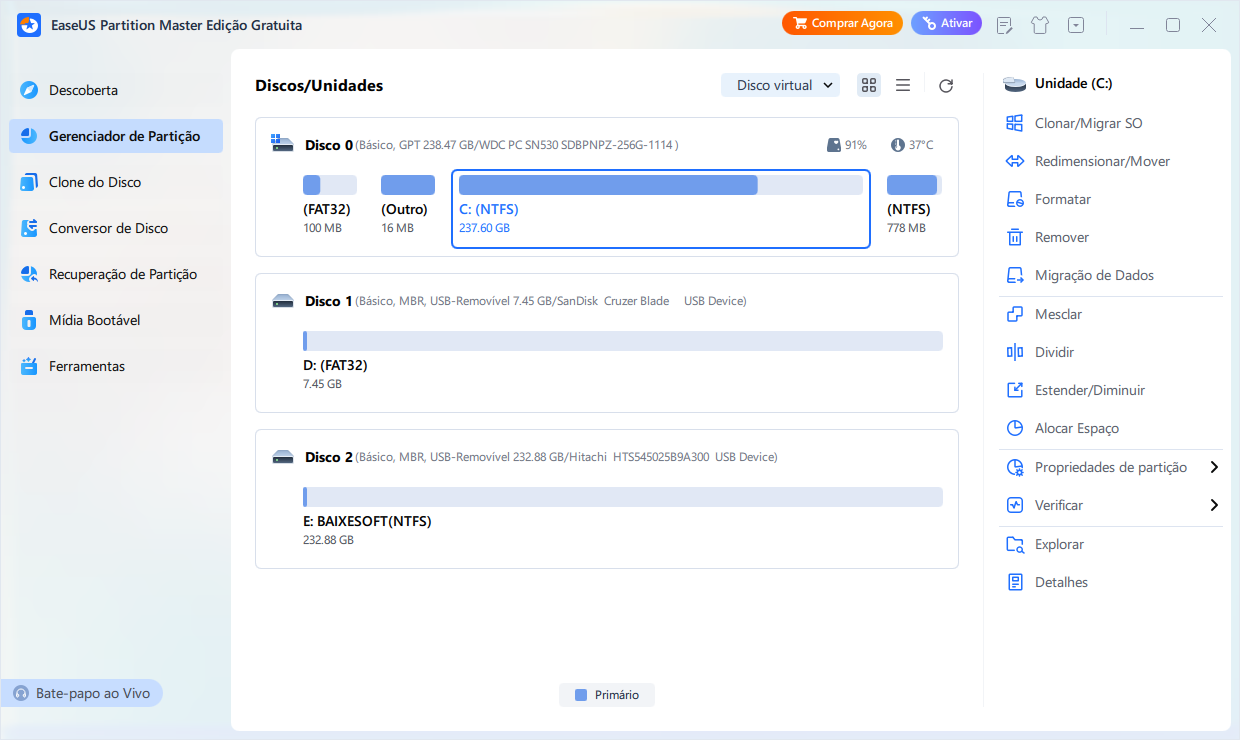
Task: Select the C: NTFS partition usage bar
Action: pos(660,185)
